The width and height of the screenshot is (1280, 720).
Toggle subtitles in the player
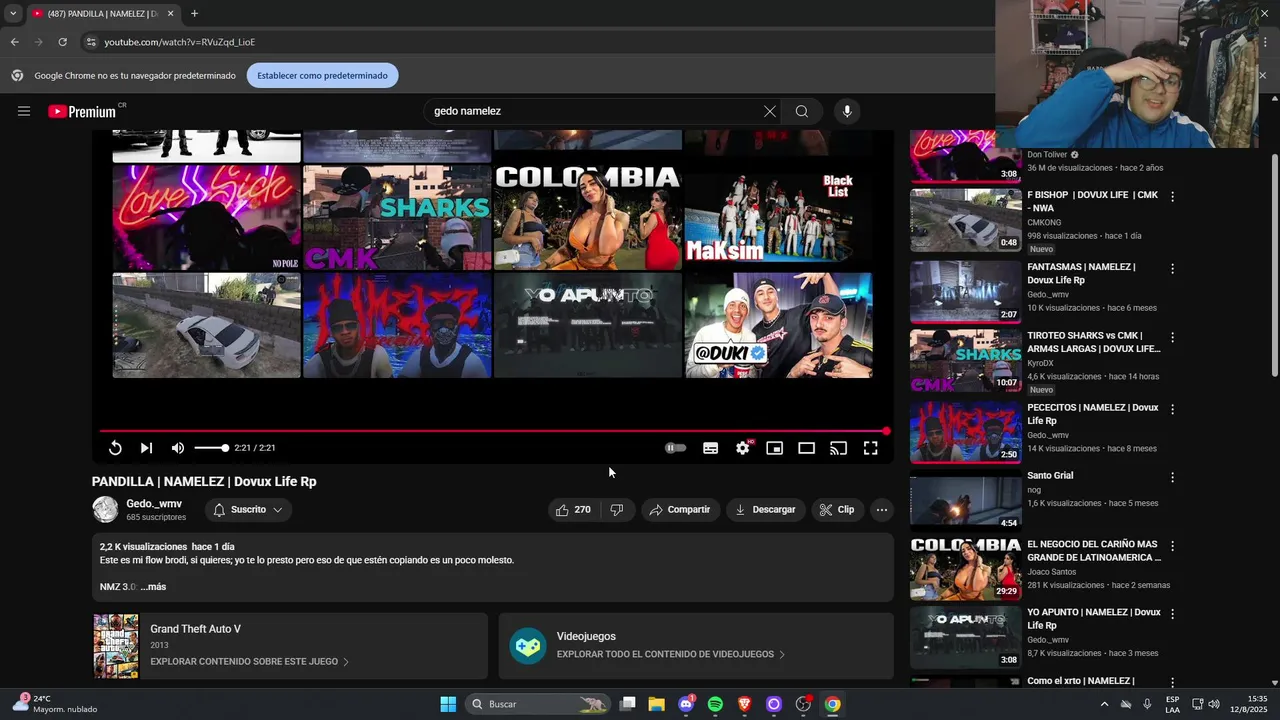pos(710,448)
